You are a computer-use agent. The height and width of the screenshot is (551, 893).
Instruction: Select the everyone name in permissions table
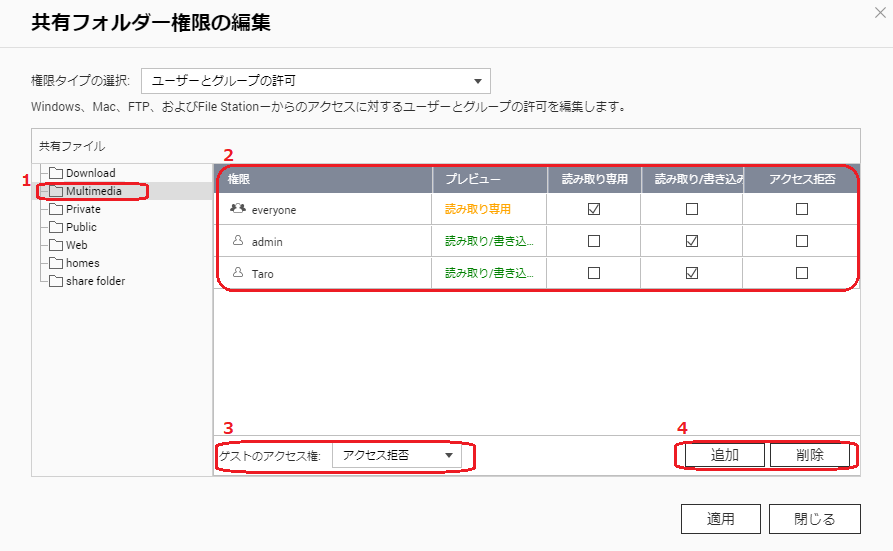click(274, 210)
